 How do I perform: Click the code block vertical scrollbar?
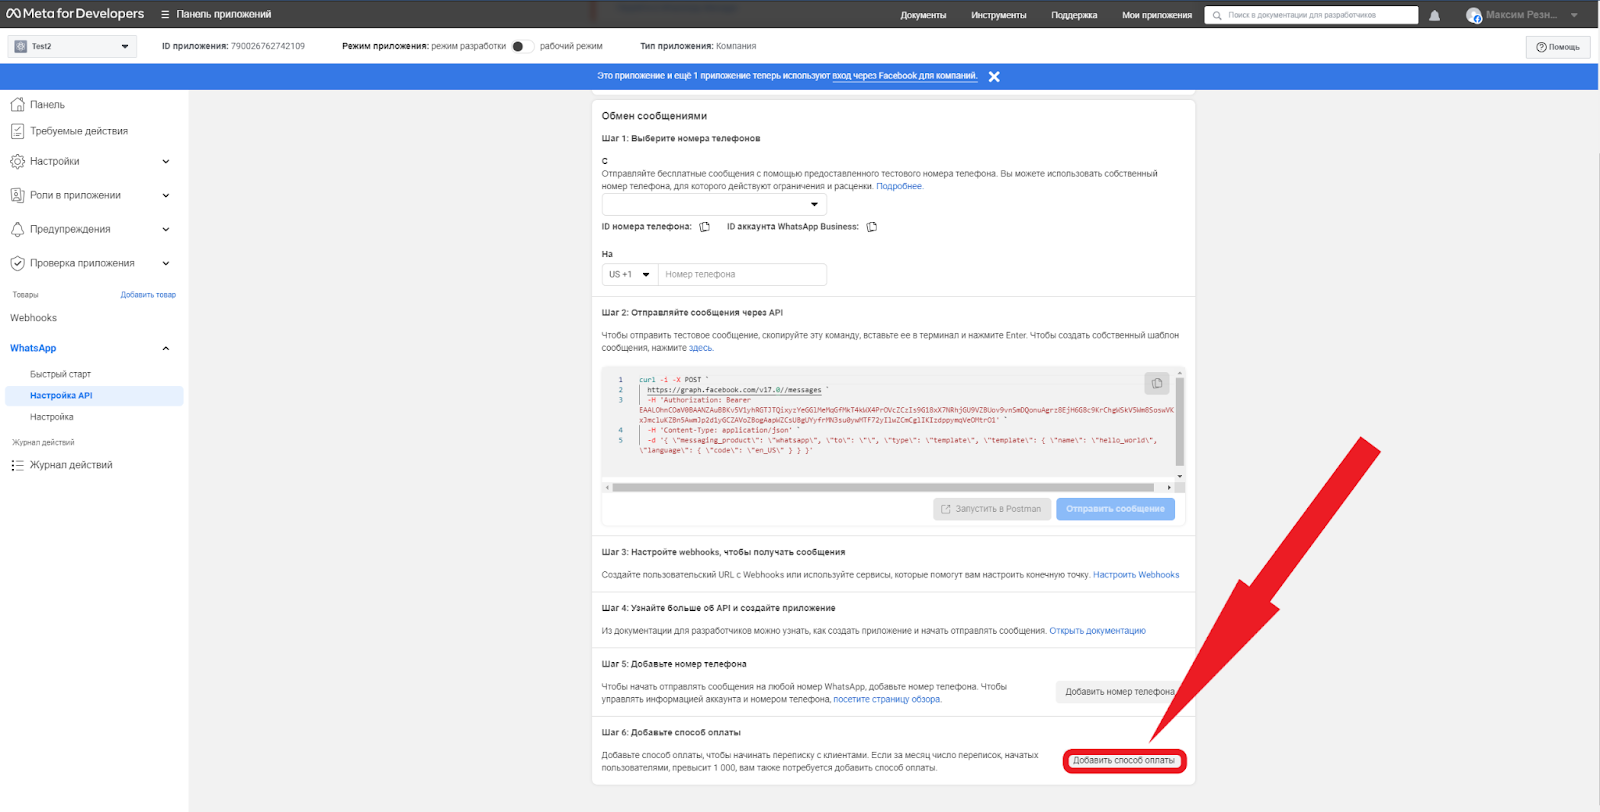click(x=1180, y=422)
